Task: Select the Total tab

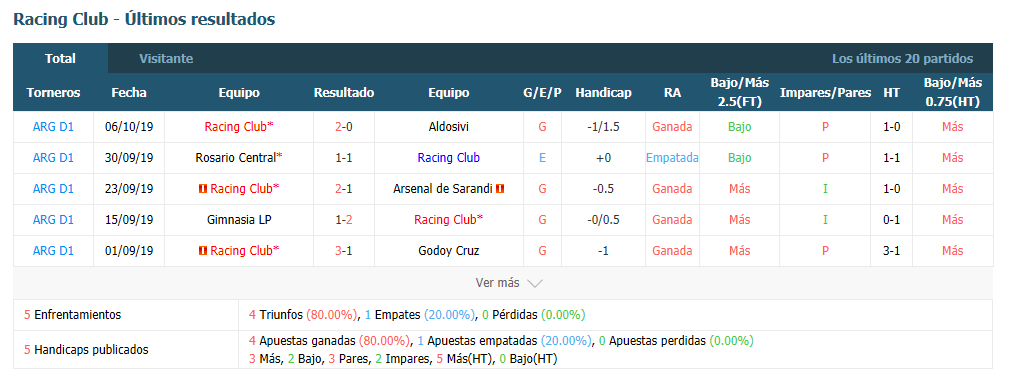Action: [61, 59]
